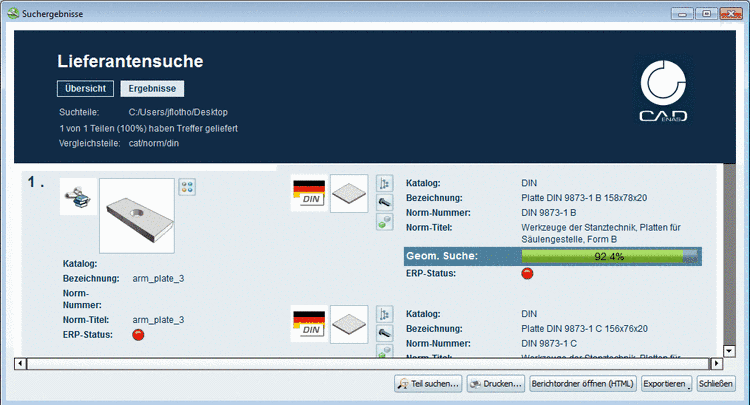Click the Suchergebnisse window title icon
Image resolution: width=750 pixels, height=405 pixels.
(x=13, y=13)
